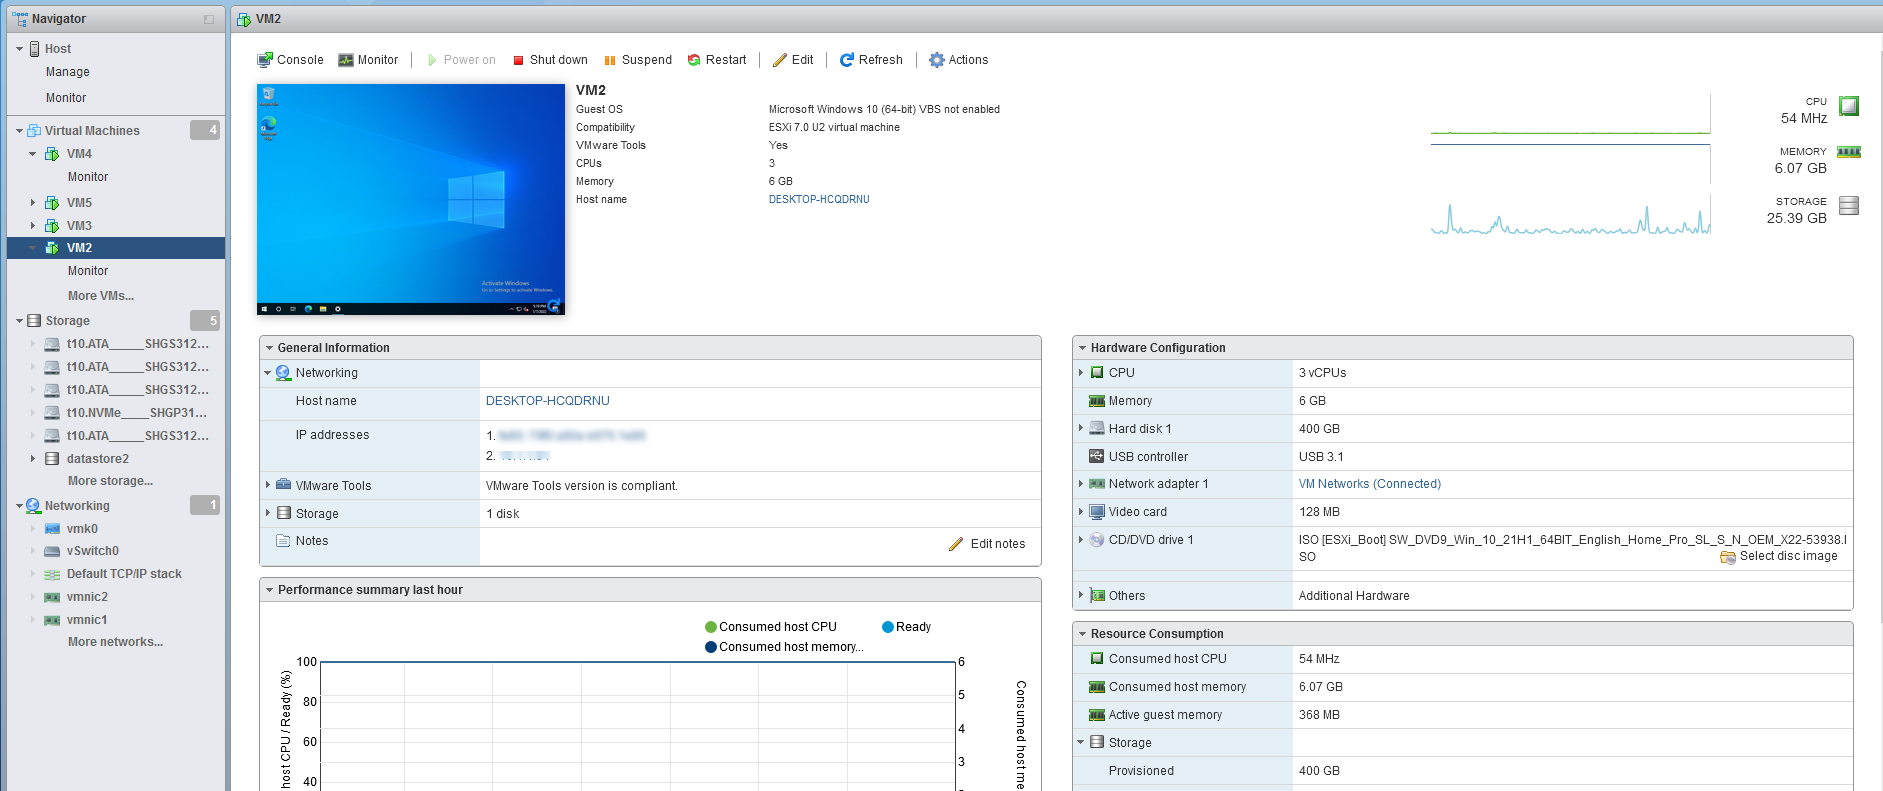Expand the datastore2 tree node
The image size is (1883, 791).
(x=32, y=459)
